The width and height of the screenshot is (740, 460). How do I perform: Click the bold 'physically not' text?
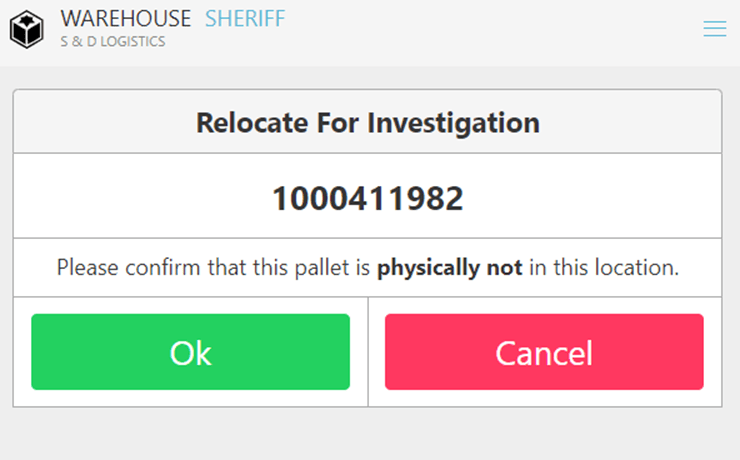pyautogui.click(x=449, y=268)
